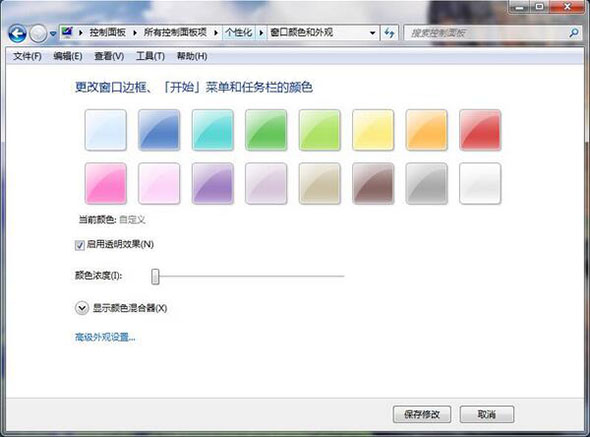Select the frost white color swatch
The height and width of the screenshot is (437, 590).
(480, 184)
